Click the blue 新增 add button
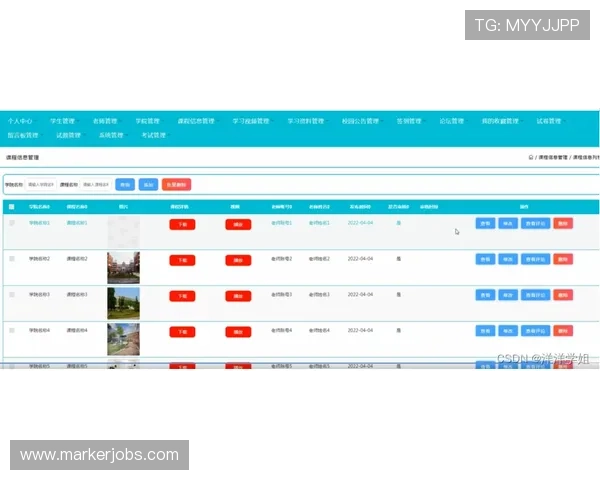600x480 pixels. click(x=149, y=185)
